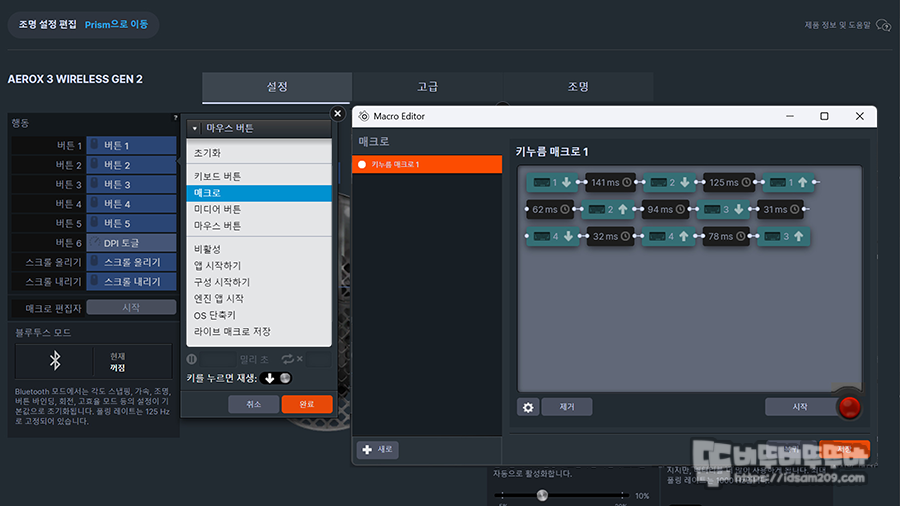
Task: Select the 78 ms delay block
Action: [x=726, y=236]
